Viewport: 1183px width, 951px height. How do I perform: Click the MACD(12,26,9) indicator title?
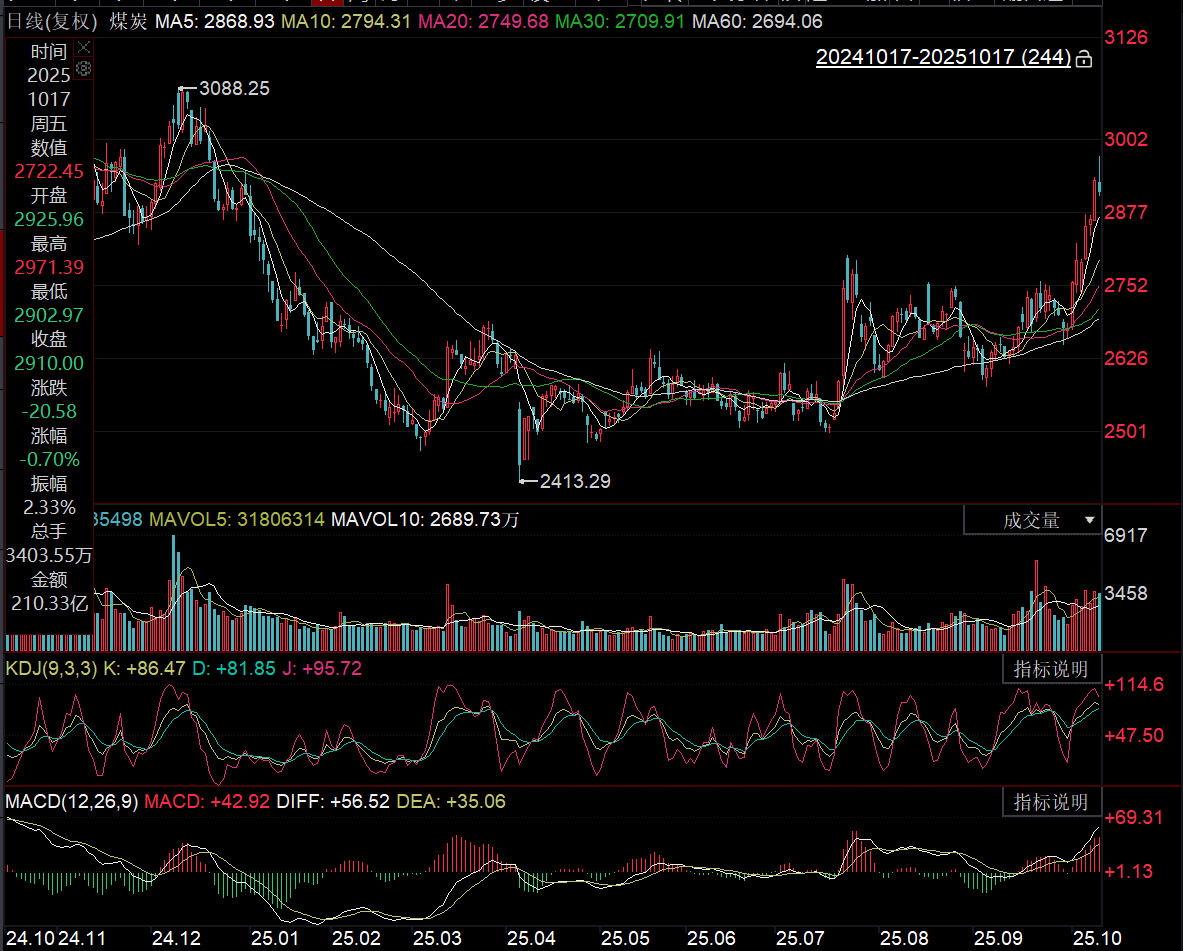point(71,801)
